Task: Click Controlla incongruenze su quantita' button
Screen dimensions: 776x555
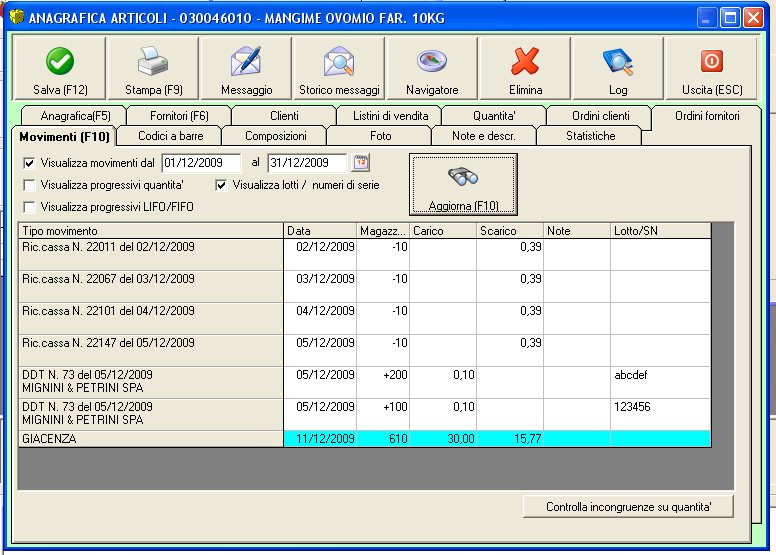Action: pyautogui.click(x=628, y=507)
